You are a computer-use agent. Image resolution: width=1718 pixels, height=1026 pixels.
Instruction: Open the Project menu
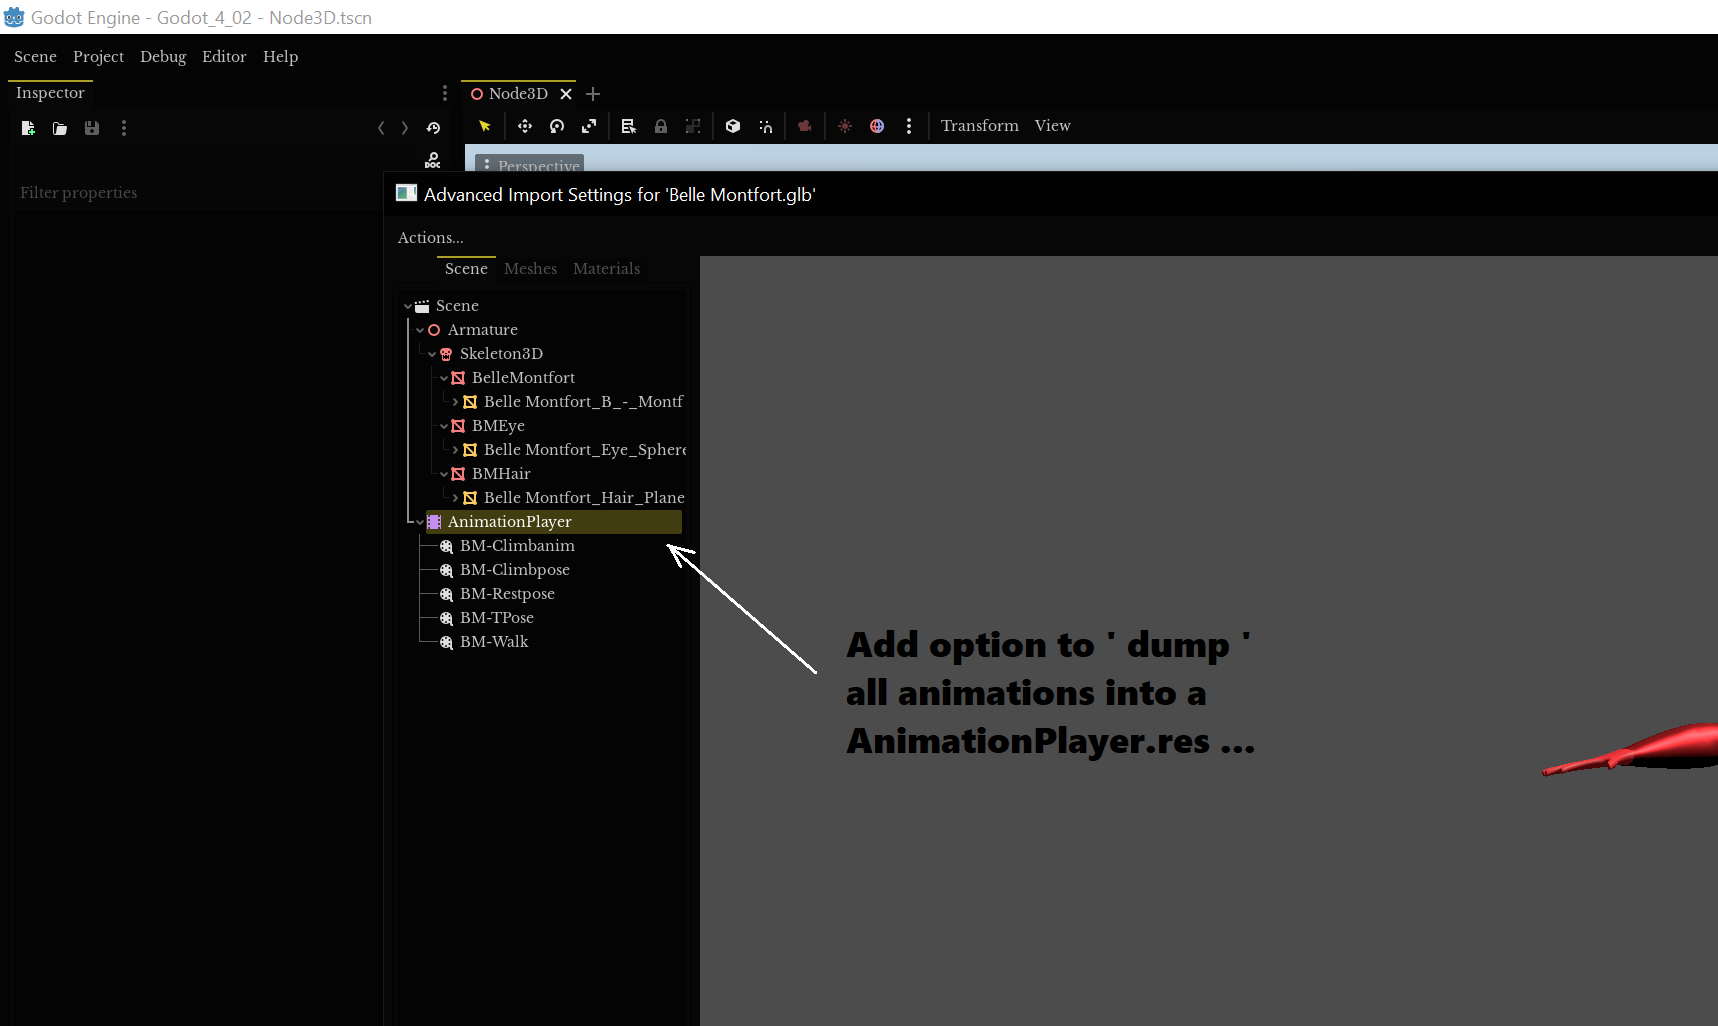point(98,57)
